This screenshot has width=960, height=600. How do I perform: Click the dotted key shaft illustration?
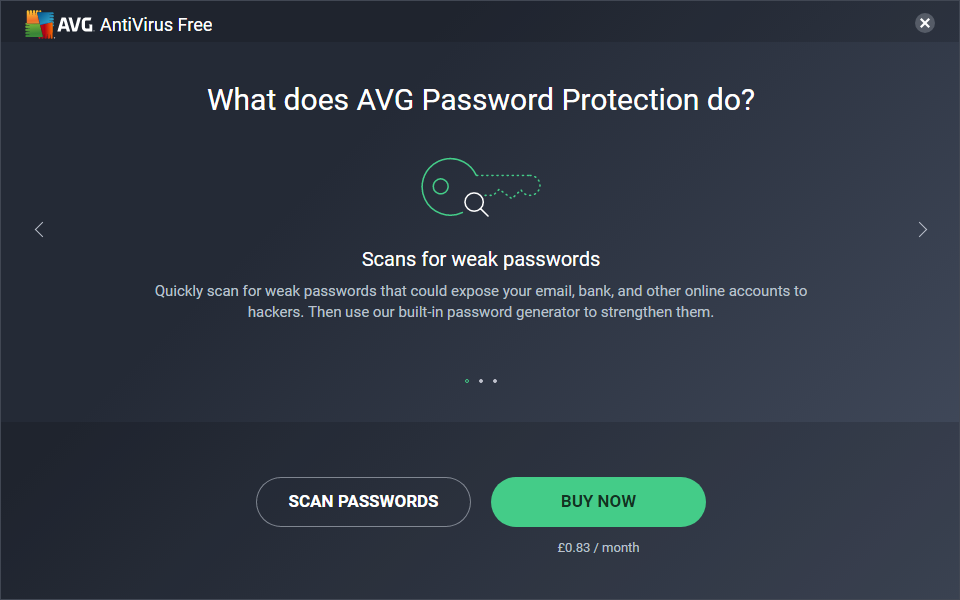pos(510,185)
